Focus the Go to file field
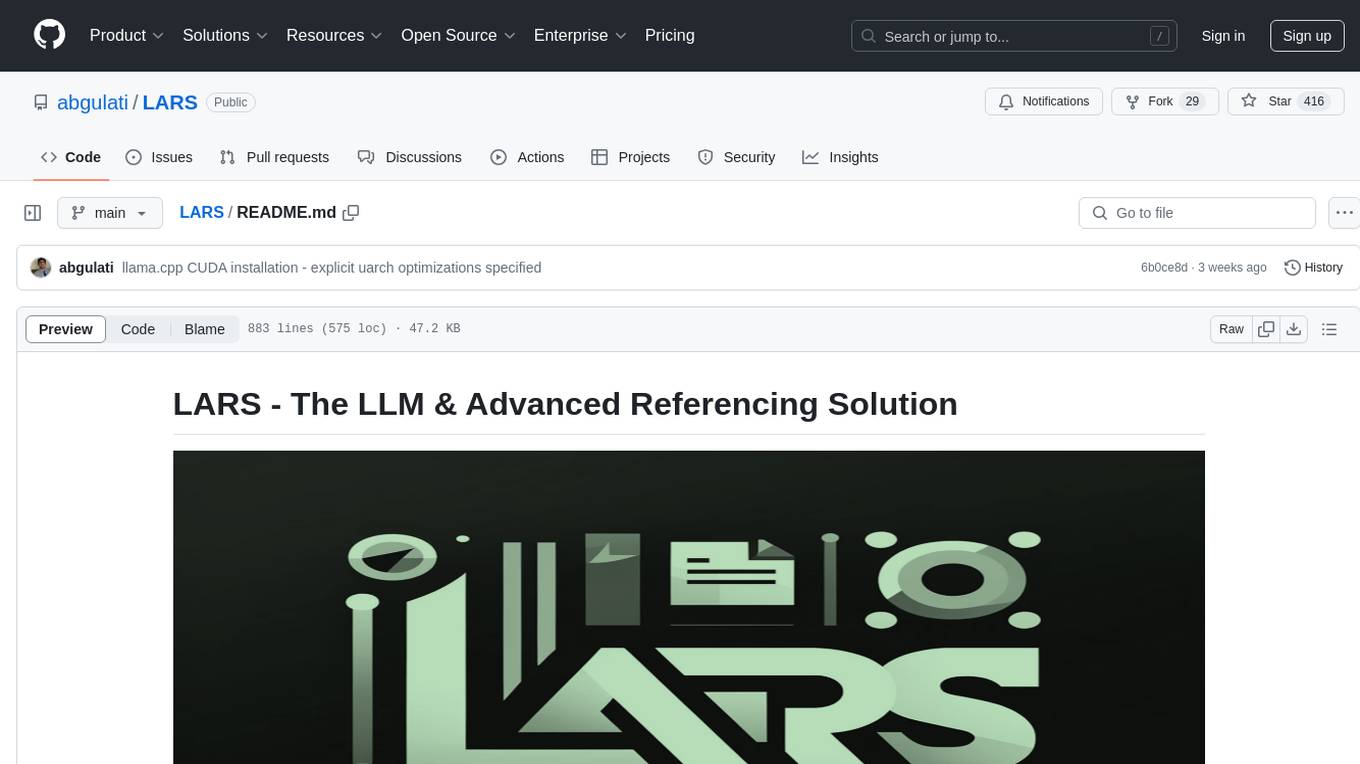The image size is (1360, 764). pyautogui.click(x=1197, y=213)
